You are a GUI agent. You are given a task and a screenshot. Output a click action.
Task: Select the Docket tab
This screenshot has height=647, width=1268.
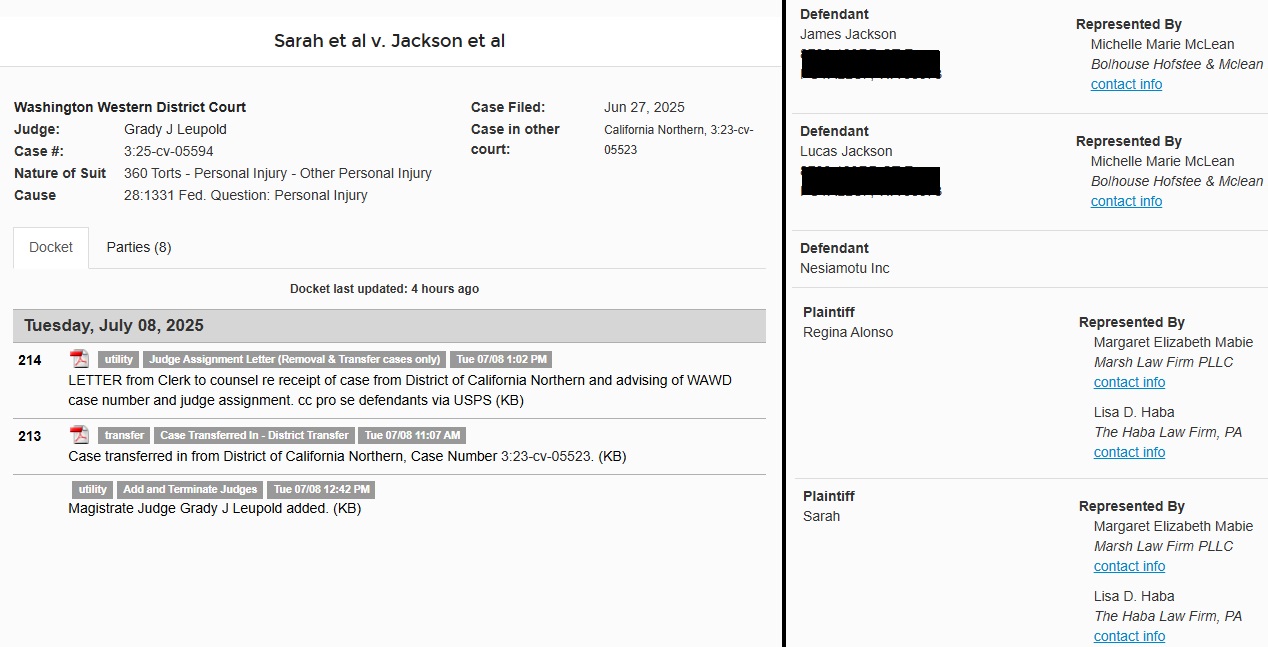[x=51, y=247]
